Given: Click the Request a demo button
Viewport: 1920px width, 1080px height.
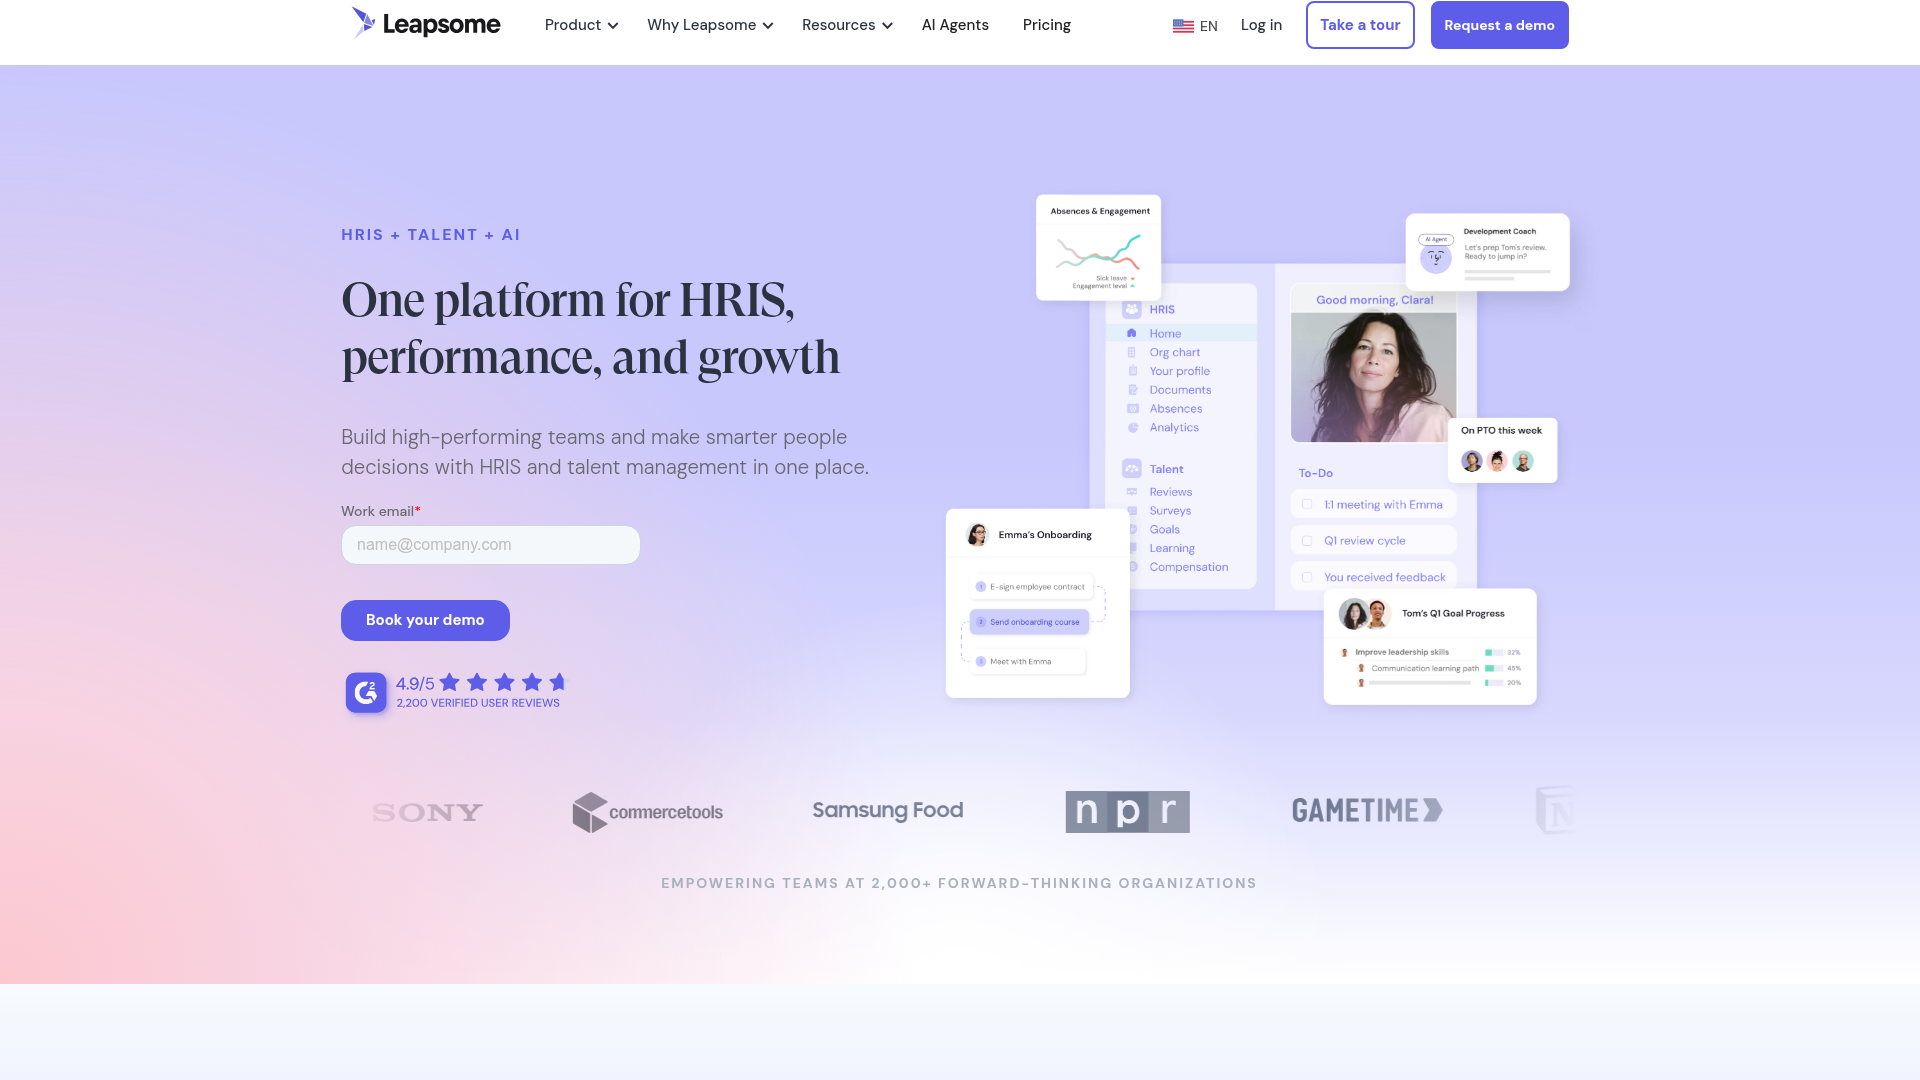Looking at the screenshot, I should [x=1499, y=25].
